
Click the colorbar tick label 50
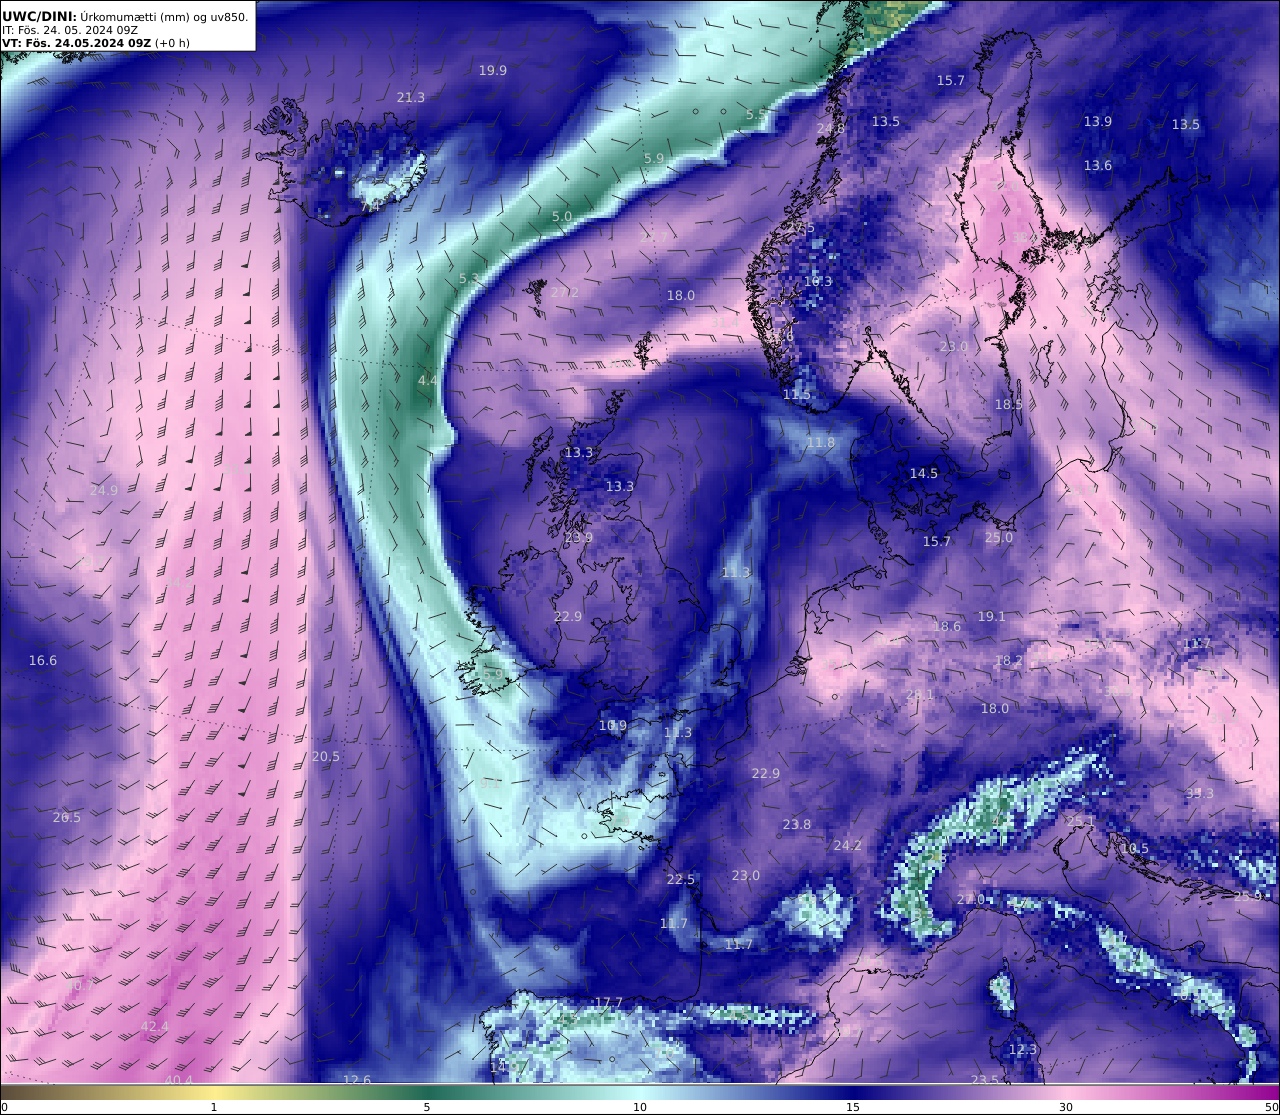1271,1107
